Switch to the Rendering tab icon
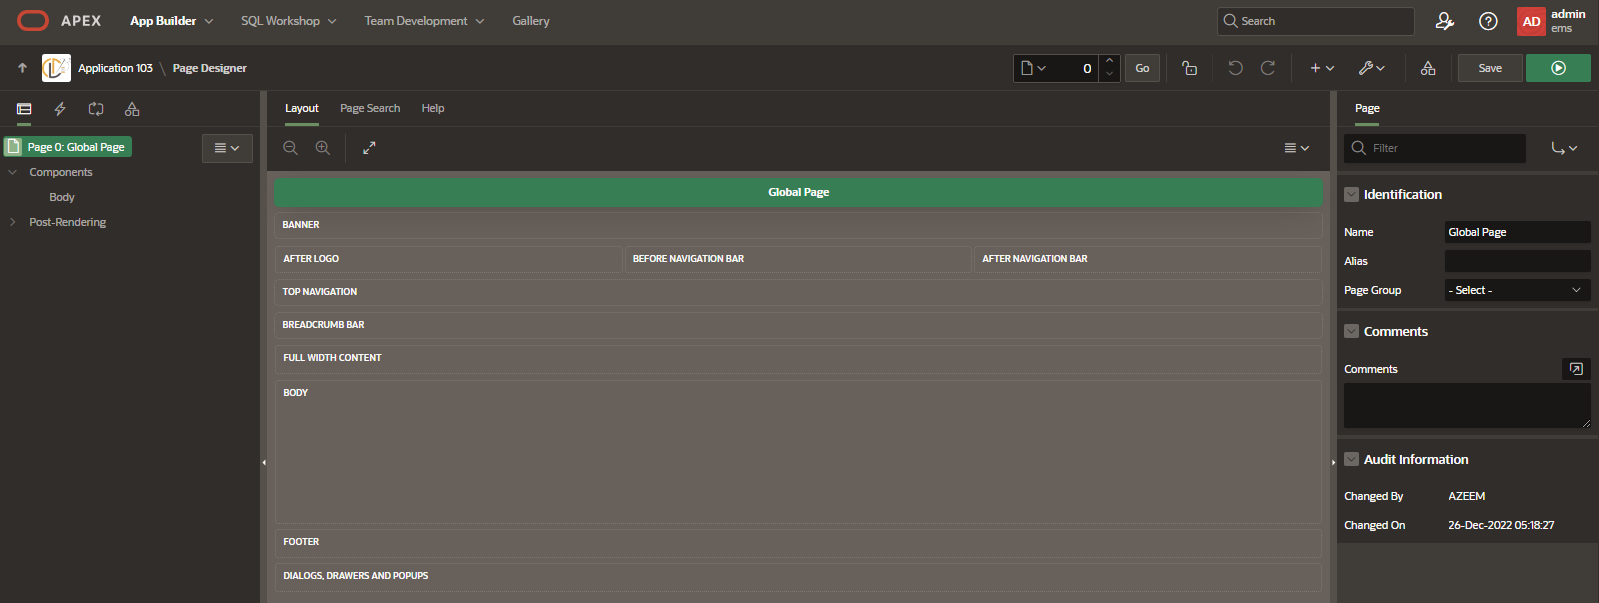 [x=24, y=109]
